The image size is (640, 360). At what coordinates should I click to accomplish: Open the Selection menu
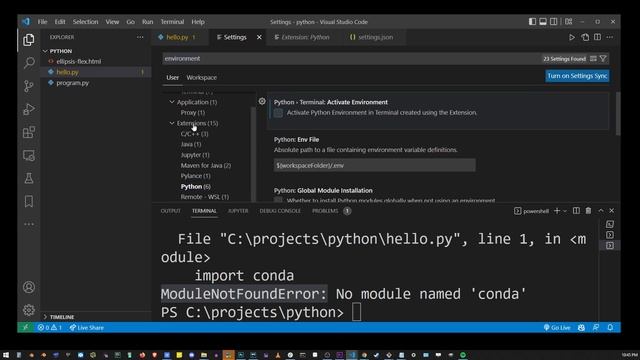85,22
